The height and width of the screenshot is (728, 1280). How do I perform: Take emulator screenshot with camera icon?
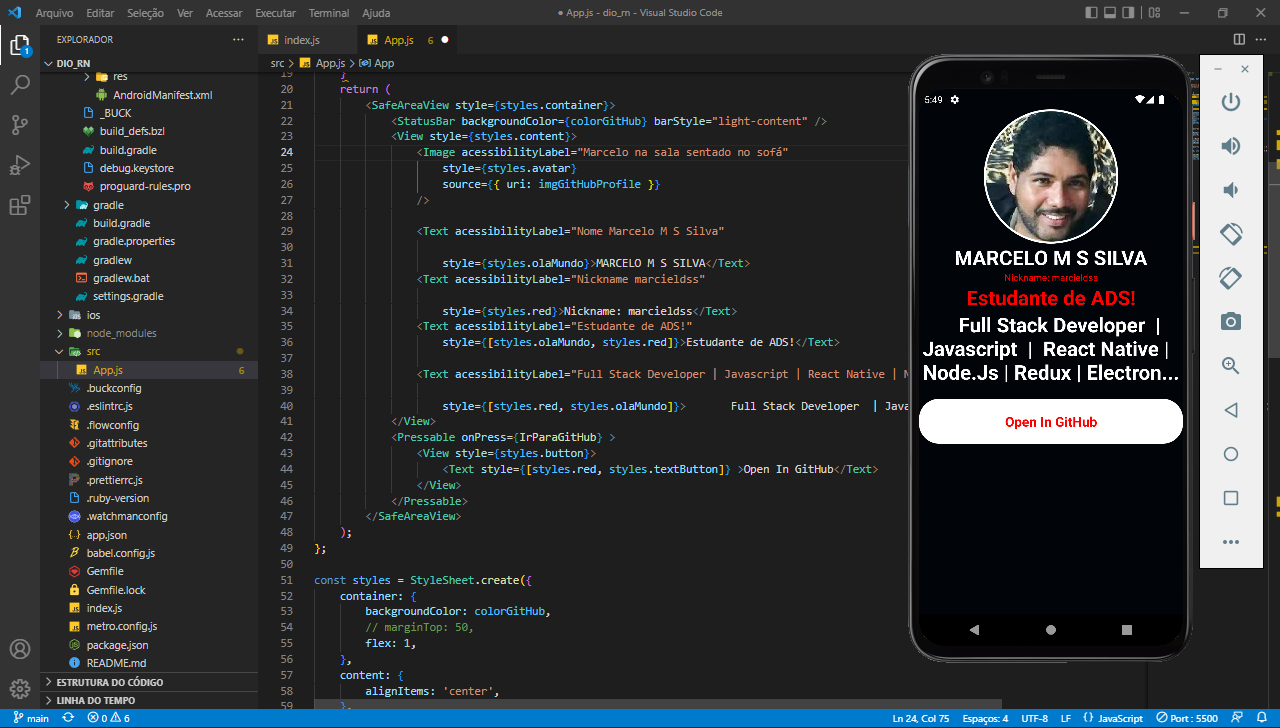coord(1231,322)
